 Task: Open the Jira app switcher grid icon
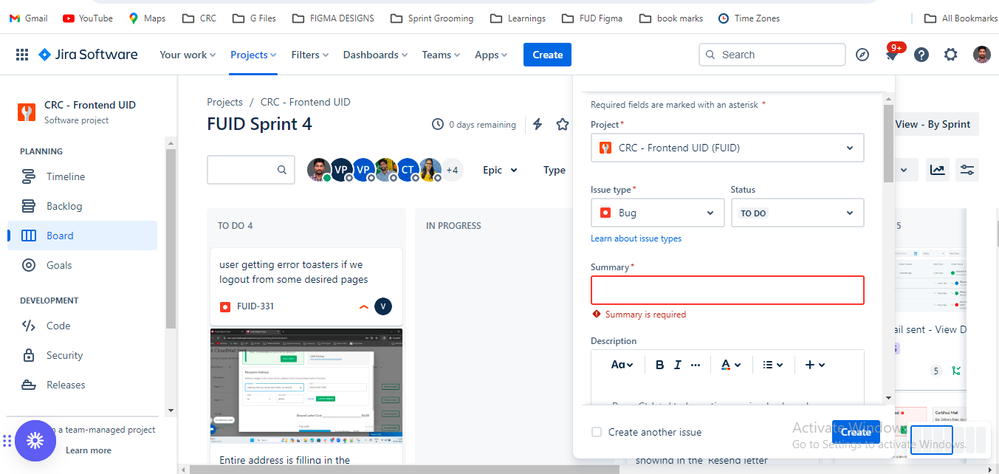tap(22, 55)
